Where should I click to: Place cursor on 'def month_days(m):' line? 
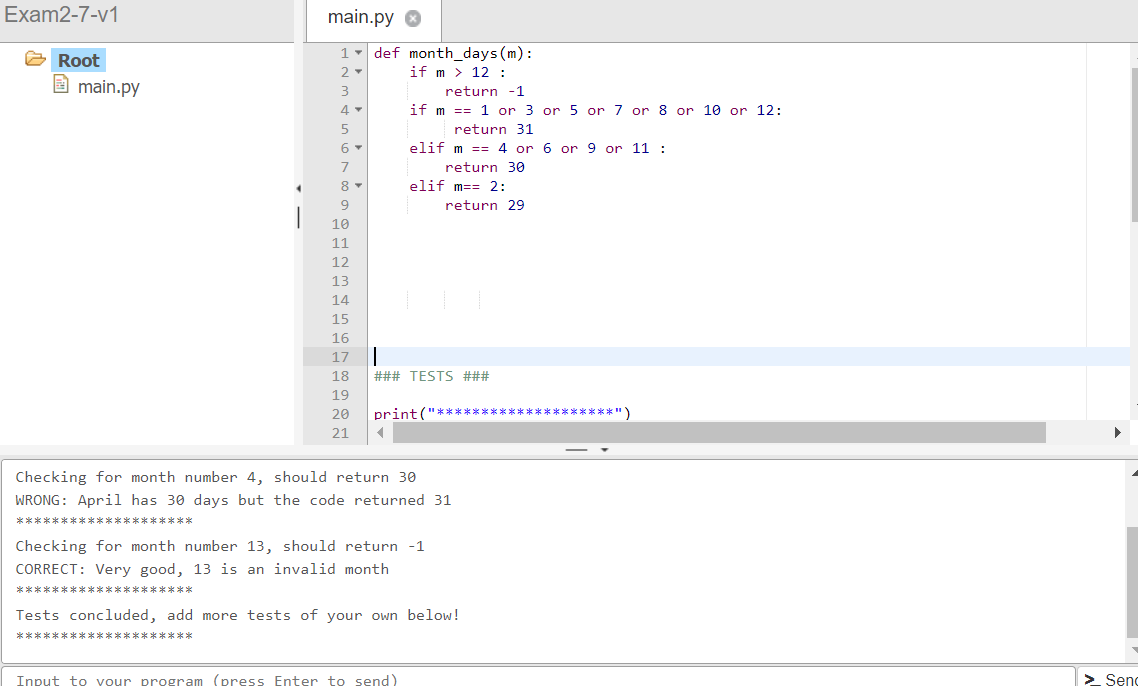point(454,53)
